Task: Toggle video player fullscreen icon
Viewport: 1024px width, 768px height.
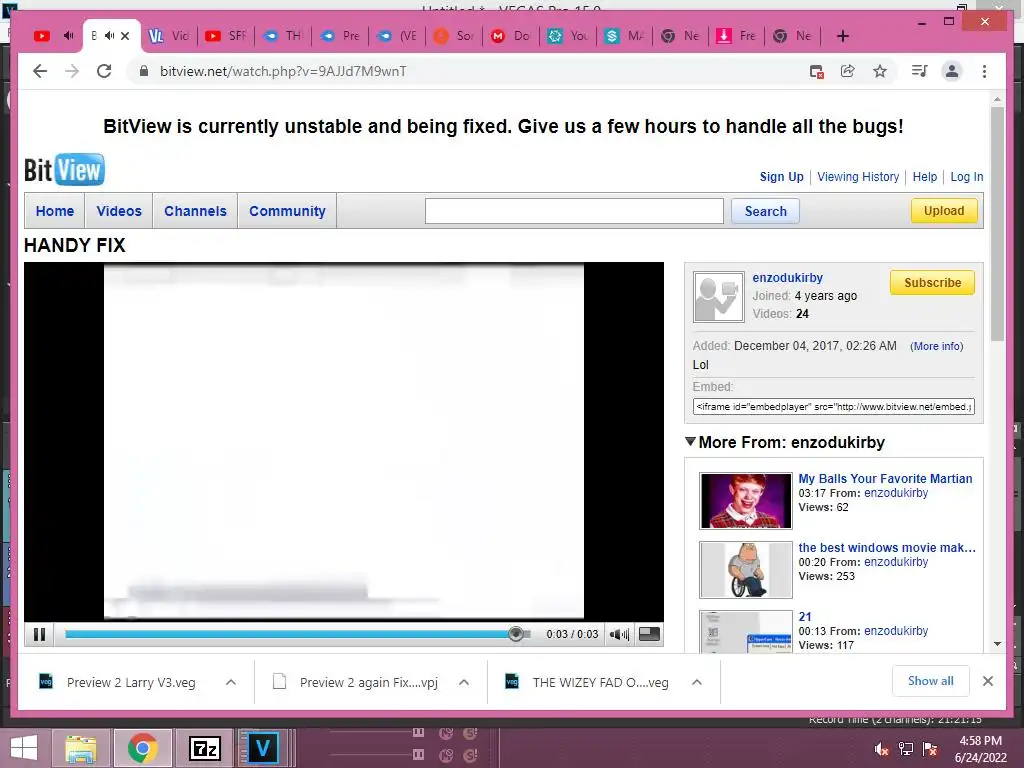Action: pyautogui.click(x=648, y=634)
